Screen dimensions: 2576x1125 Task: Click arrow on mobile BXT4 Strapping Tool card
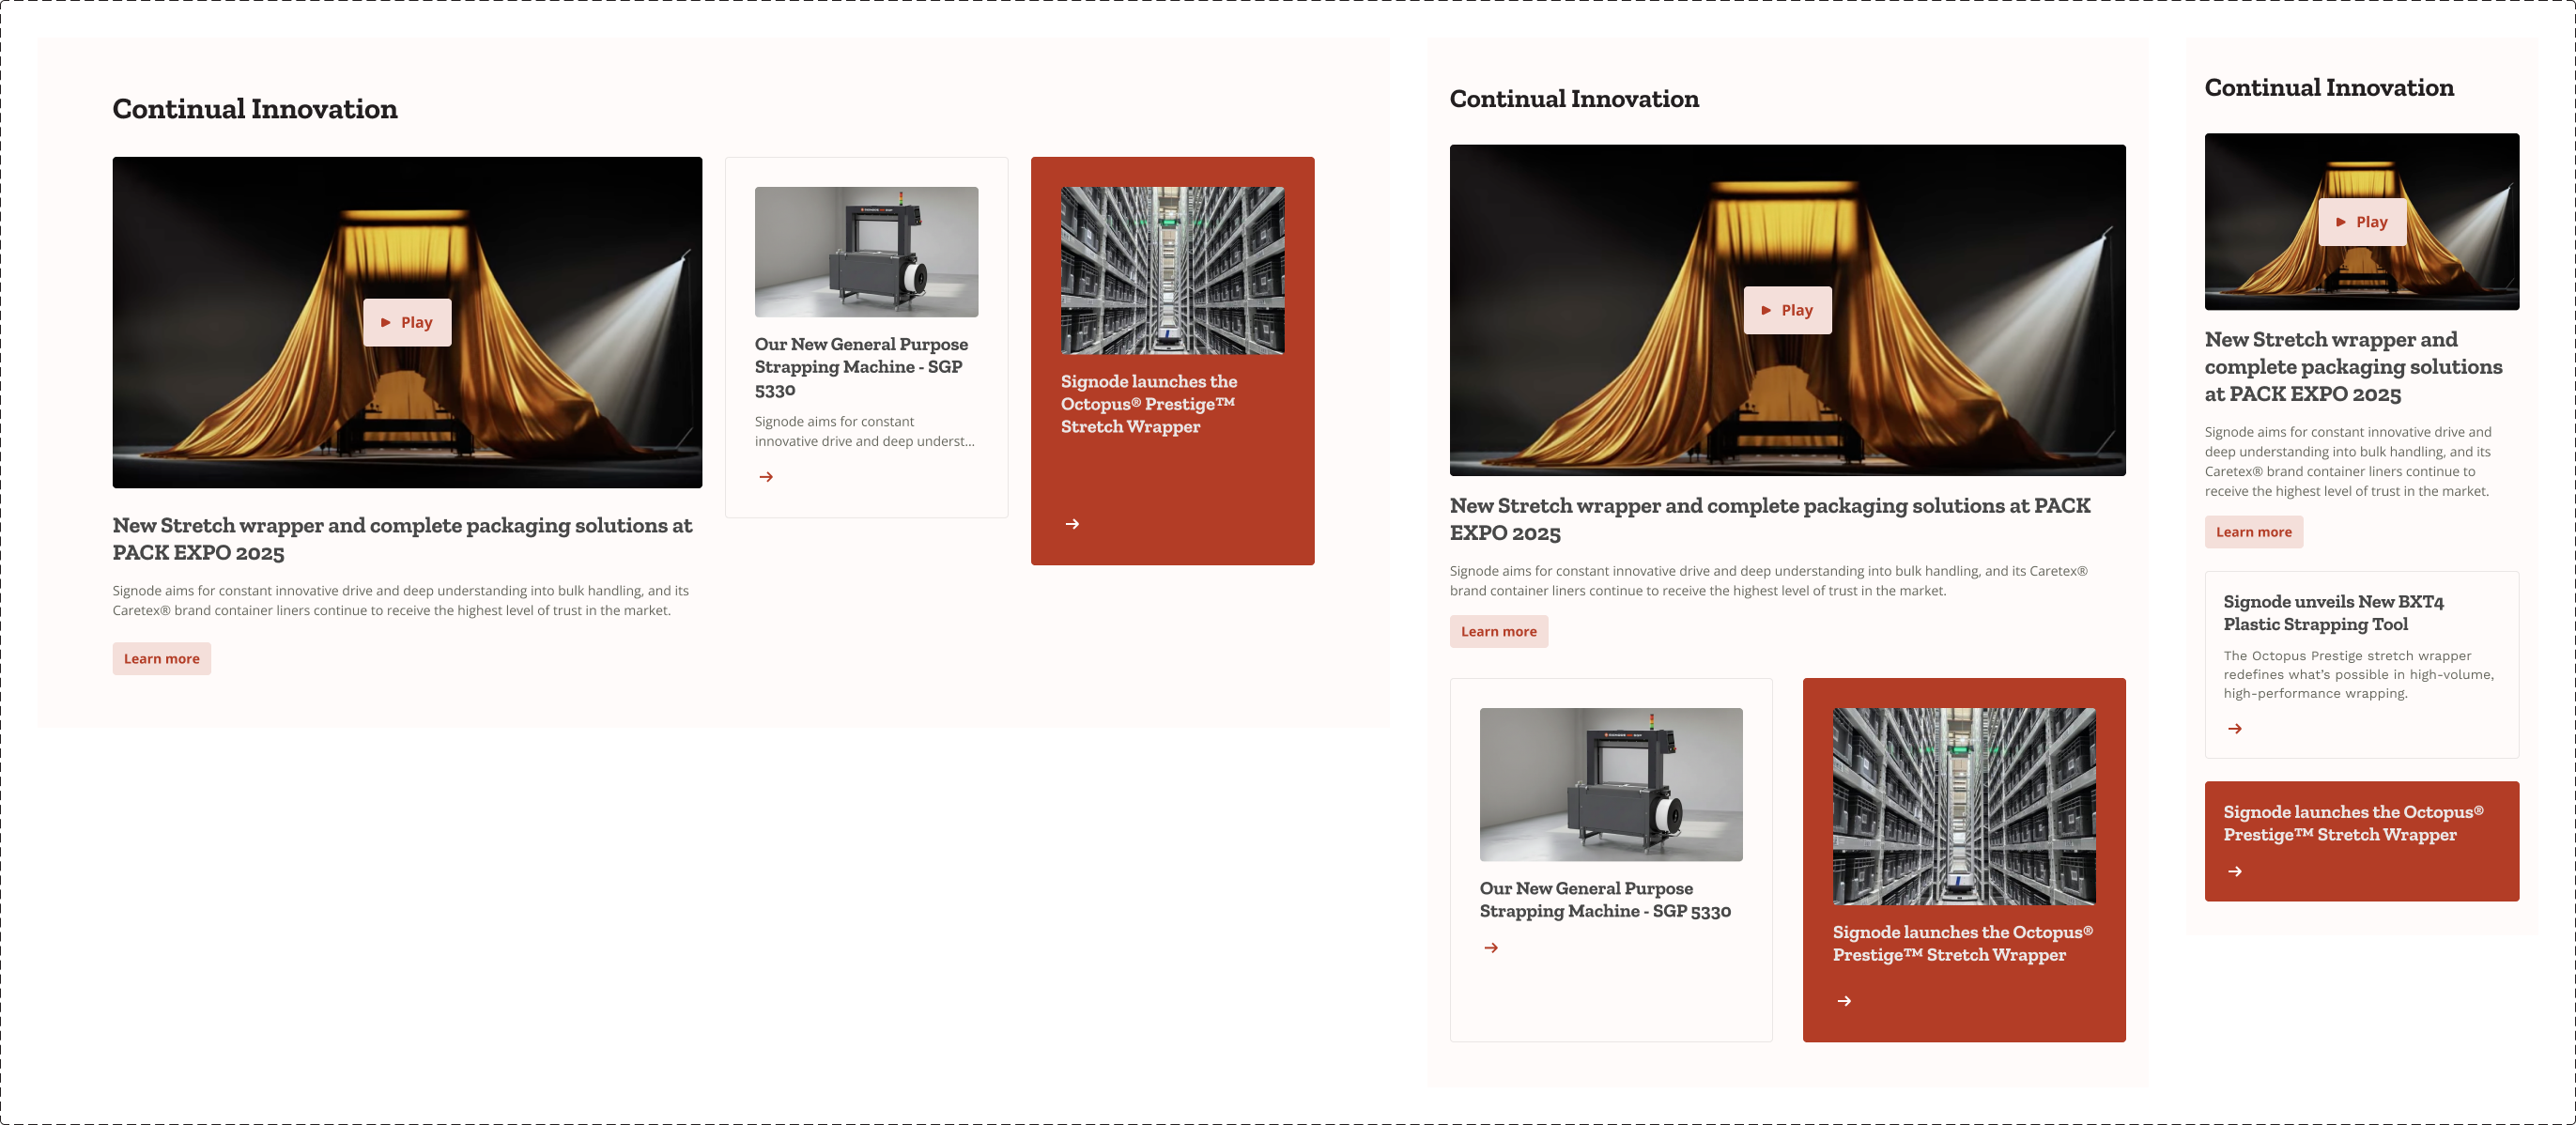(x=2234, y=728)
